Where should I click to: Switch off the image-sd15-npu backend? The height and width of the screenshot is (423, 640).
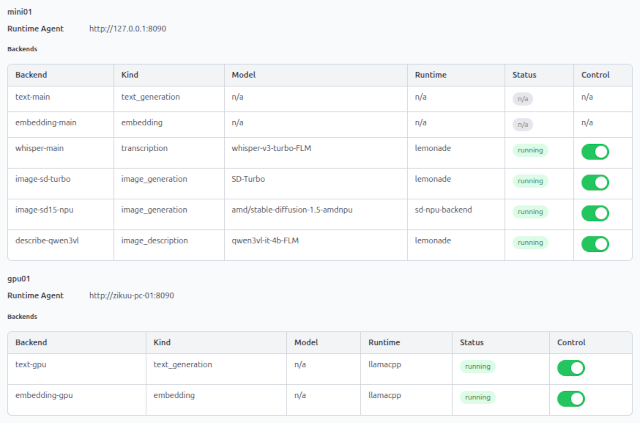[x=595, y=213]
